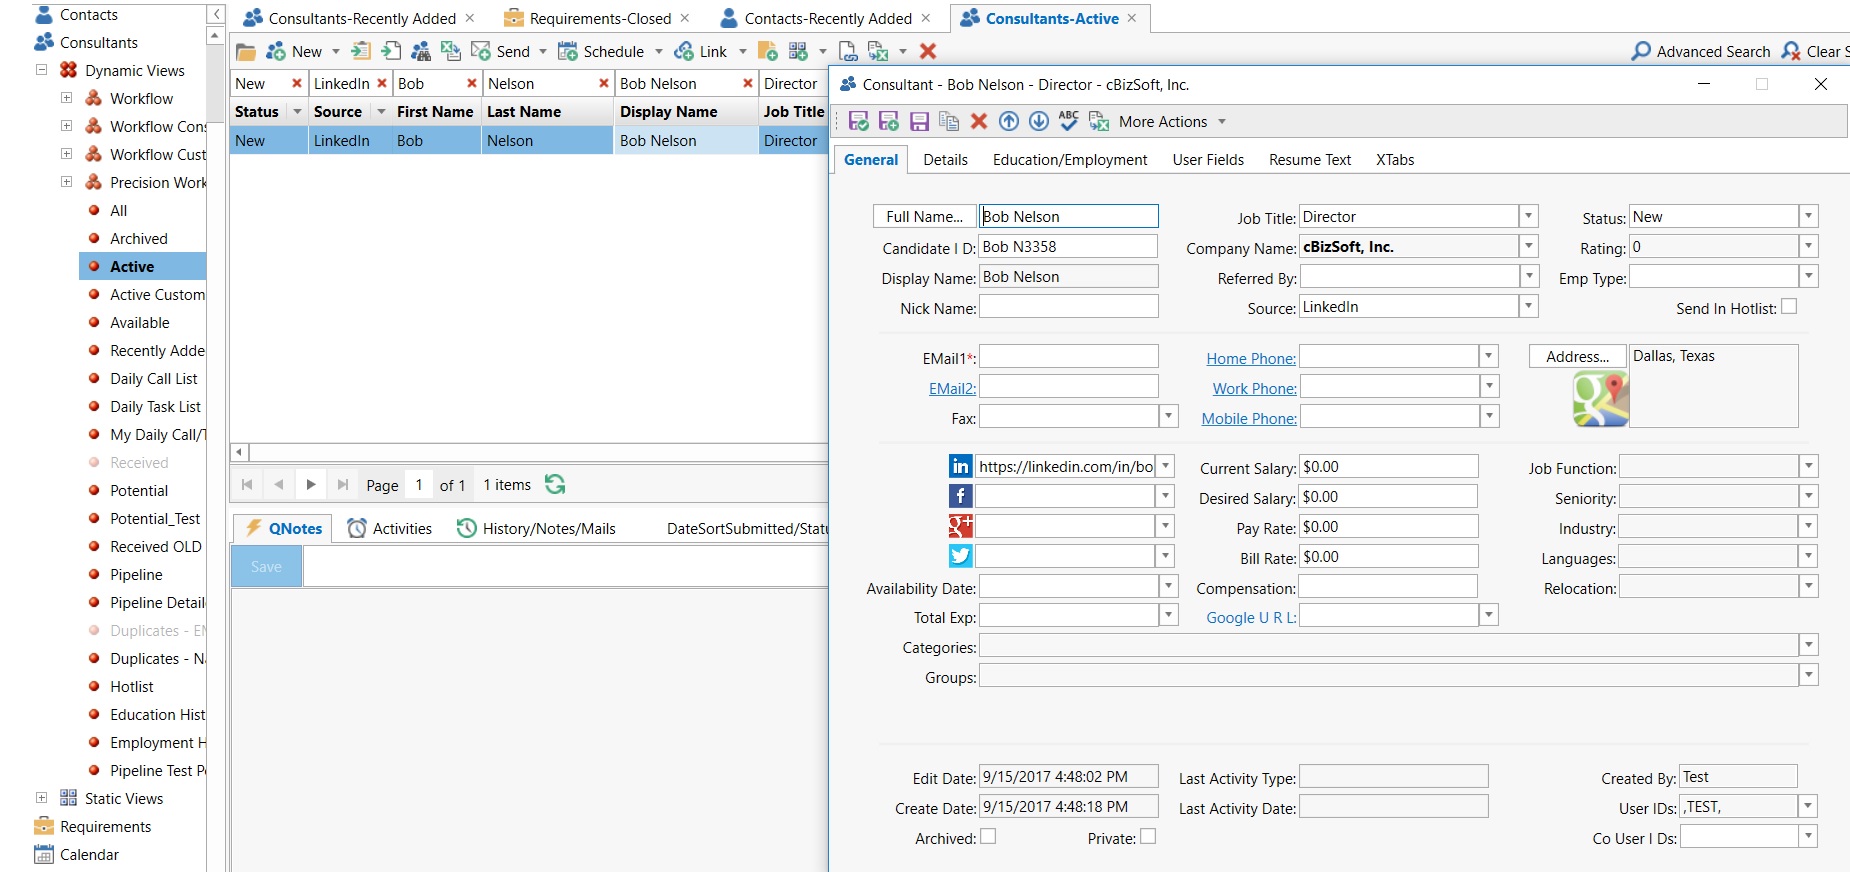Go to previous record with up arrow icon

click(x=1009, y=121)
